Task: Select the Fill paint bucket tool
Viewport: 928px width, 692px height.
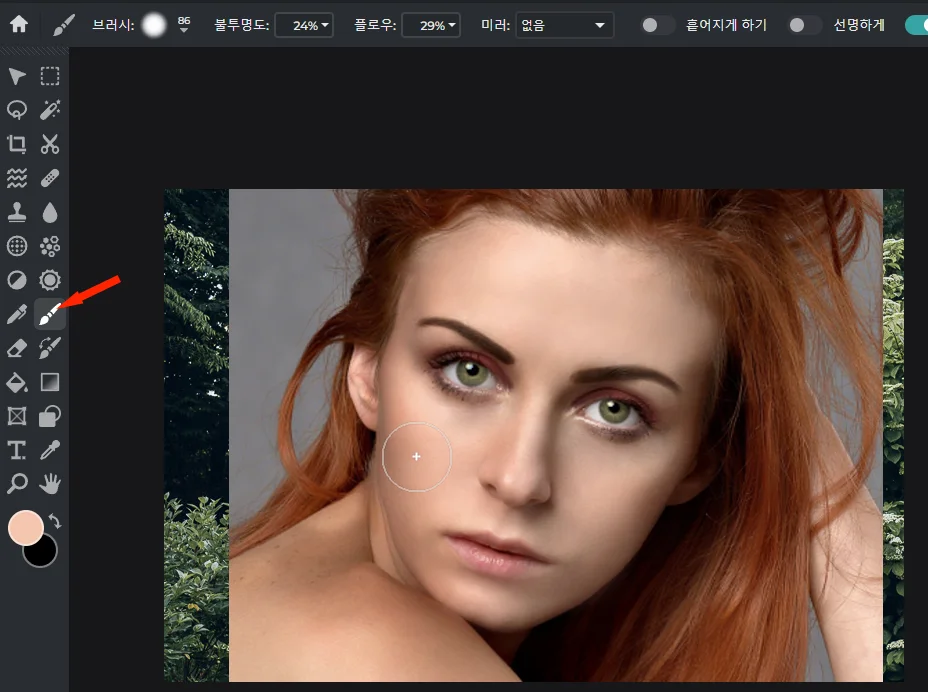Action: [x=17, y=382]
